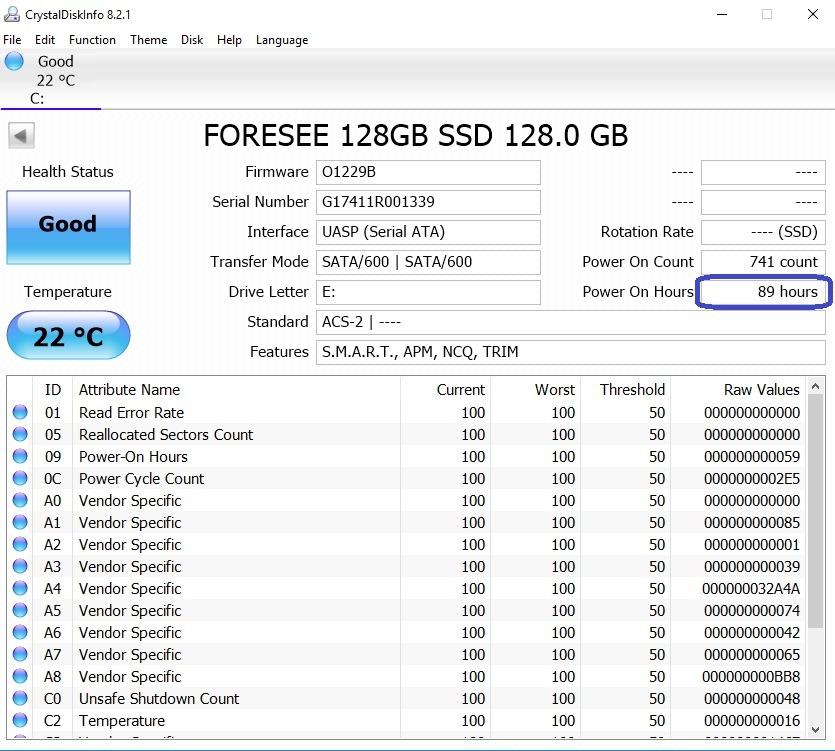Image resolution: width=835 pixels, height=751 pixels.
Task: Select the Read Error Rate row text
Action: tap(132, 412)
